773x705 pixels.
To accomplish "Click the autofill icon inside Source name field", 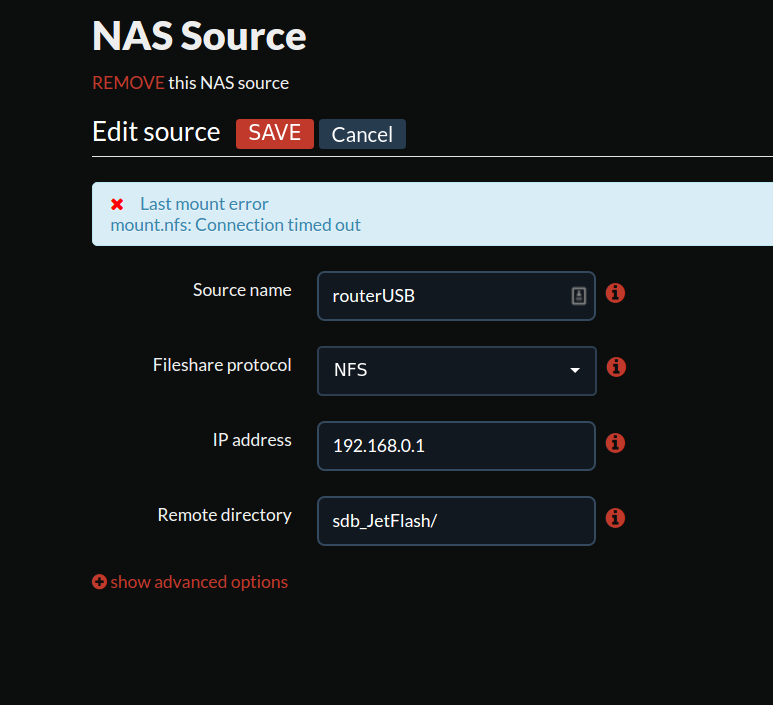I will click(x=579, y=296).
